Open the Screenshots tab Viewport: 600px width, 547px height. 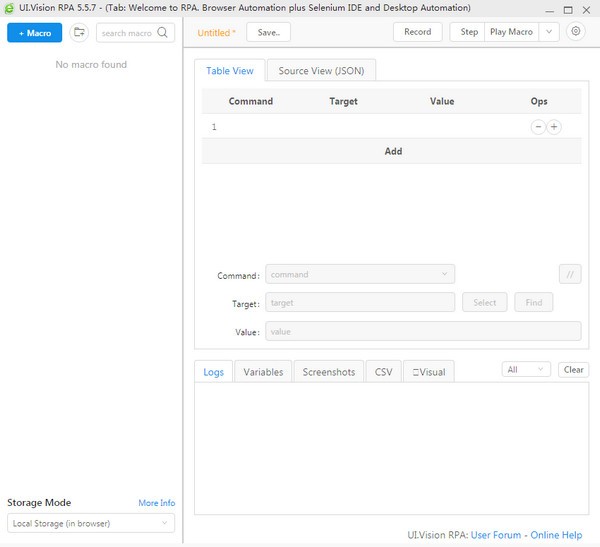tap(329, 372)
